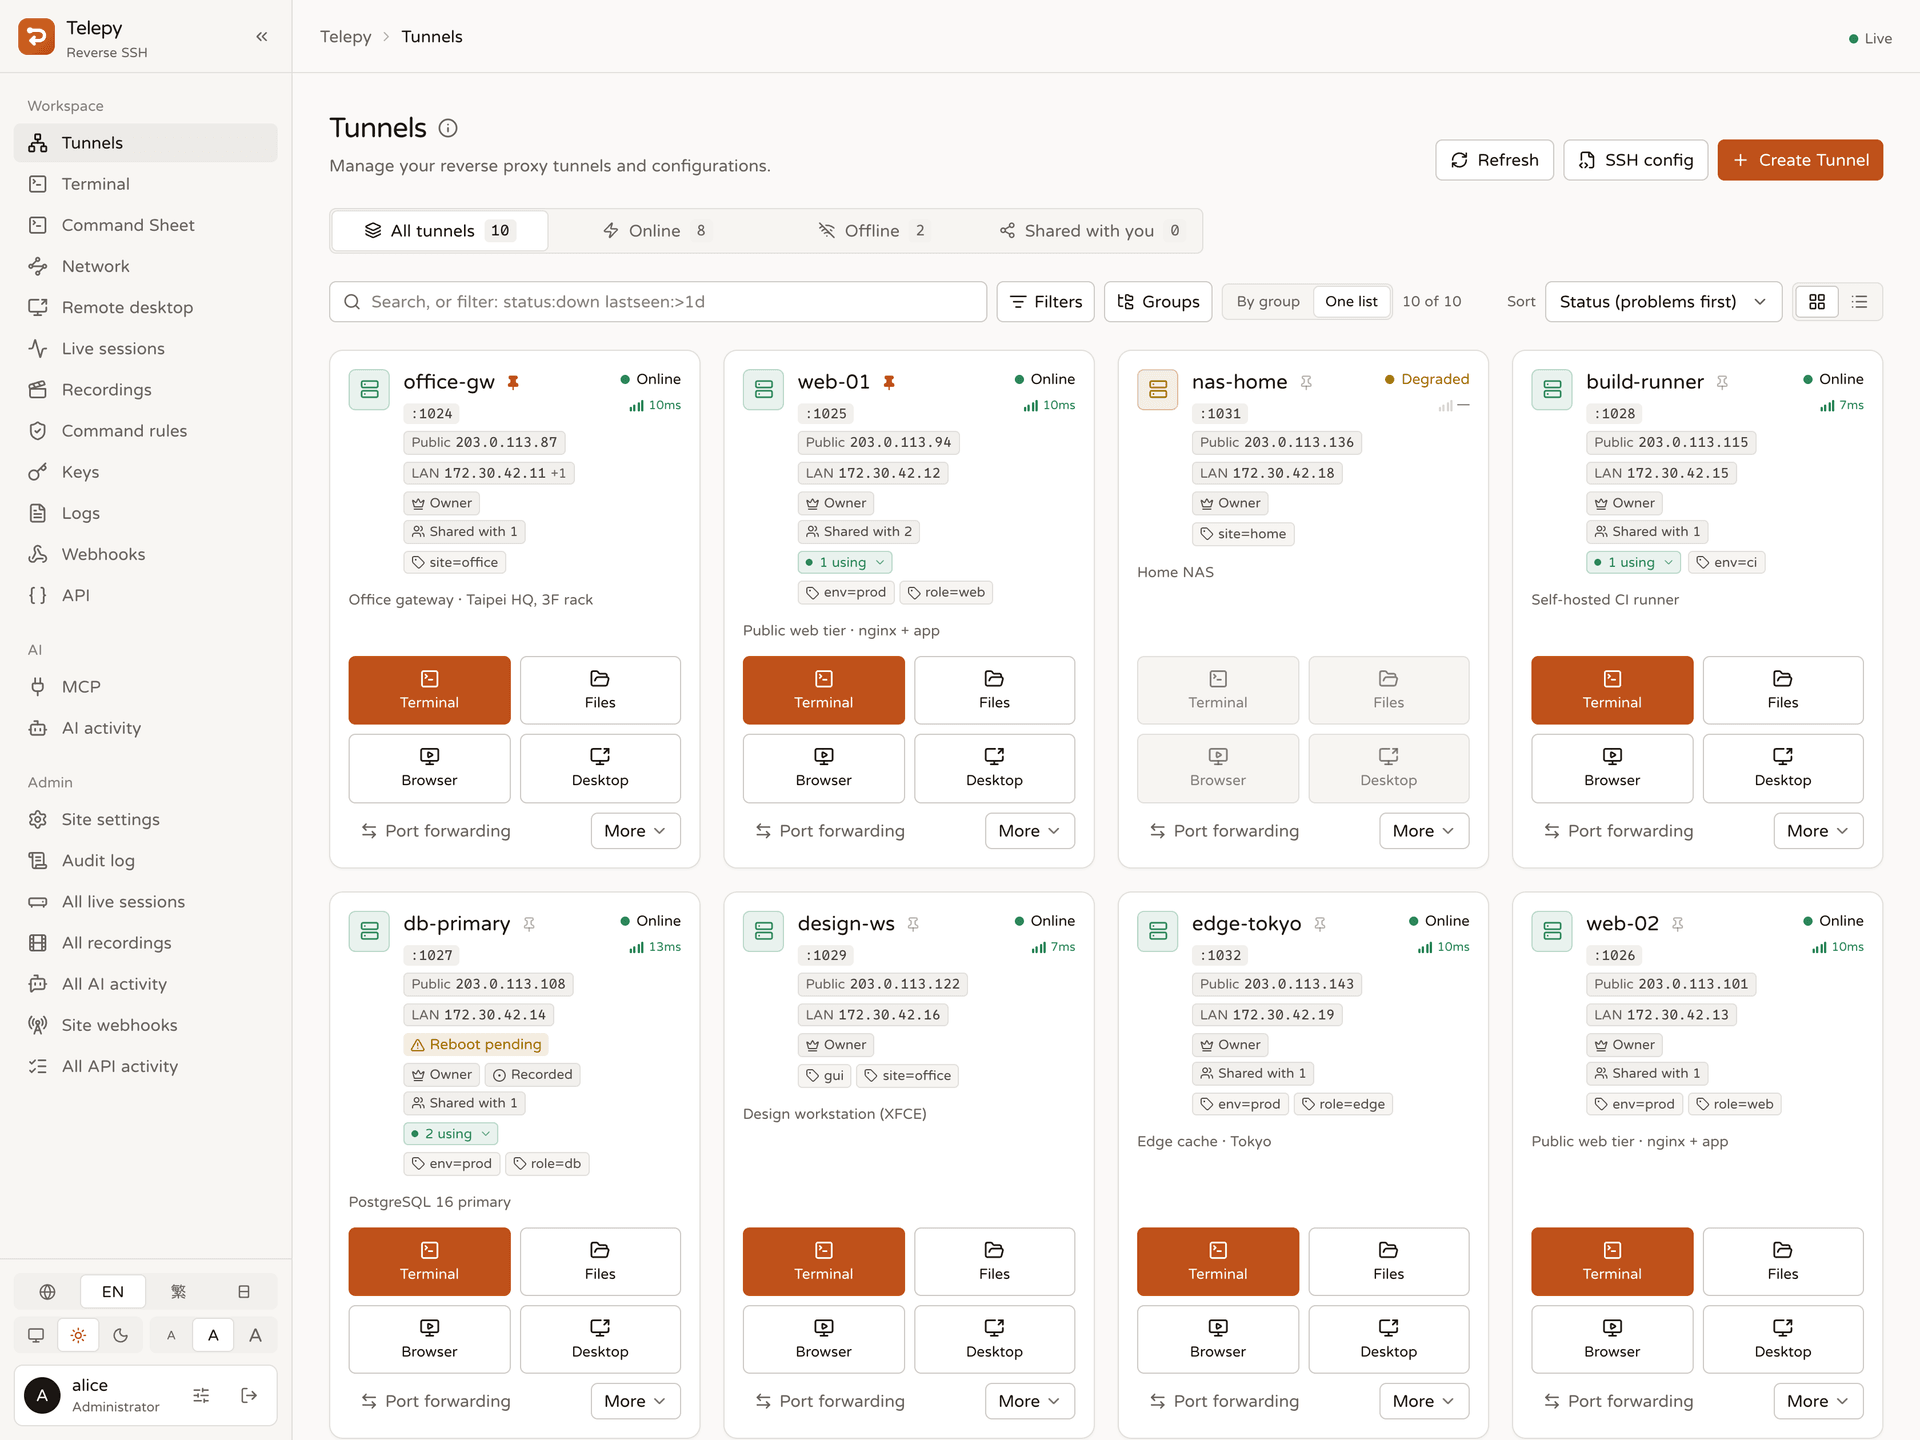
Task: Expand the More menu on office-gw
Action: pyautogui.click(x=635, y=831)
